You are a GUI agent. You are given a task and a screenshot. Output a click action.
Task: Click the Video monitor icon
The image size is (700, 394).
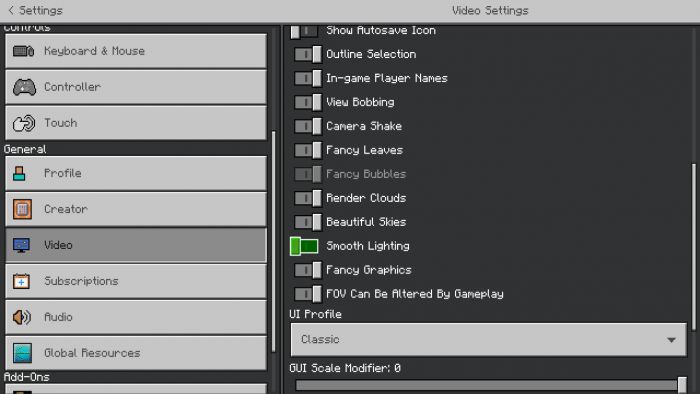(21, 245)
